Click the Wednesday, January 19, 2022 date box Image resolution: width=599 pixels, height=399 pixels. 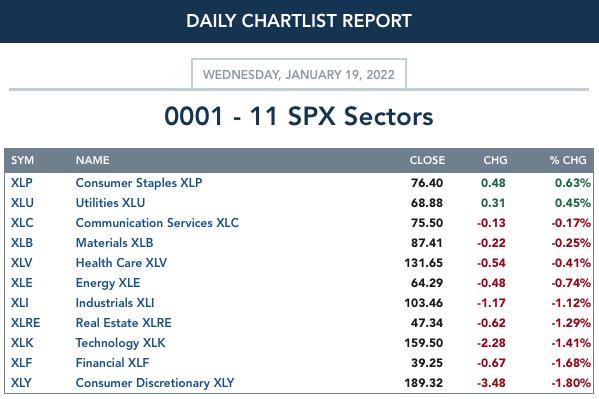click(299, 74)
